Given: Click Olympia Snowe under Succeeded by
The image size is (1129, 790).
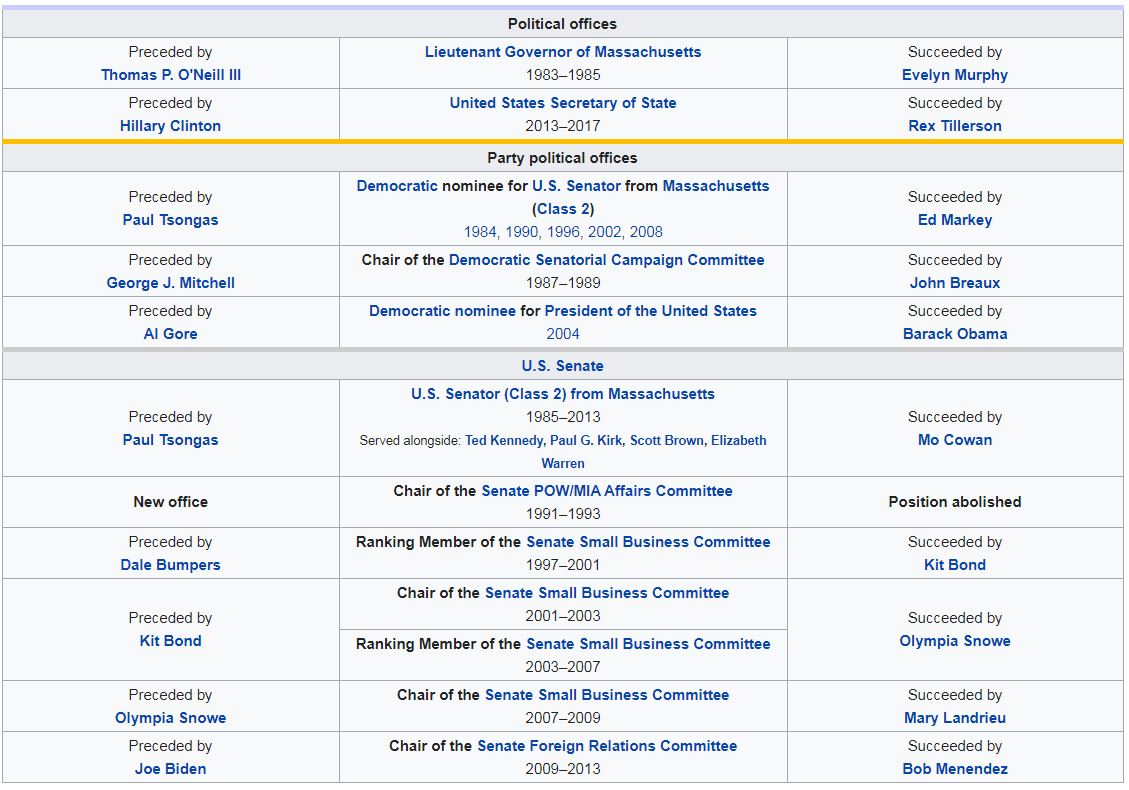Looking at the screenshot, I should click(x=954, y=641).
